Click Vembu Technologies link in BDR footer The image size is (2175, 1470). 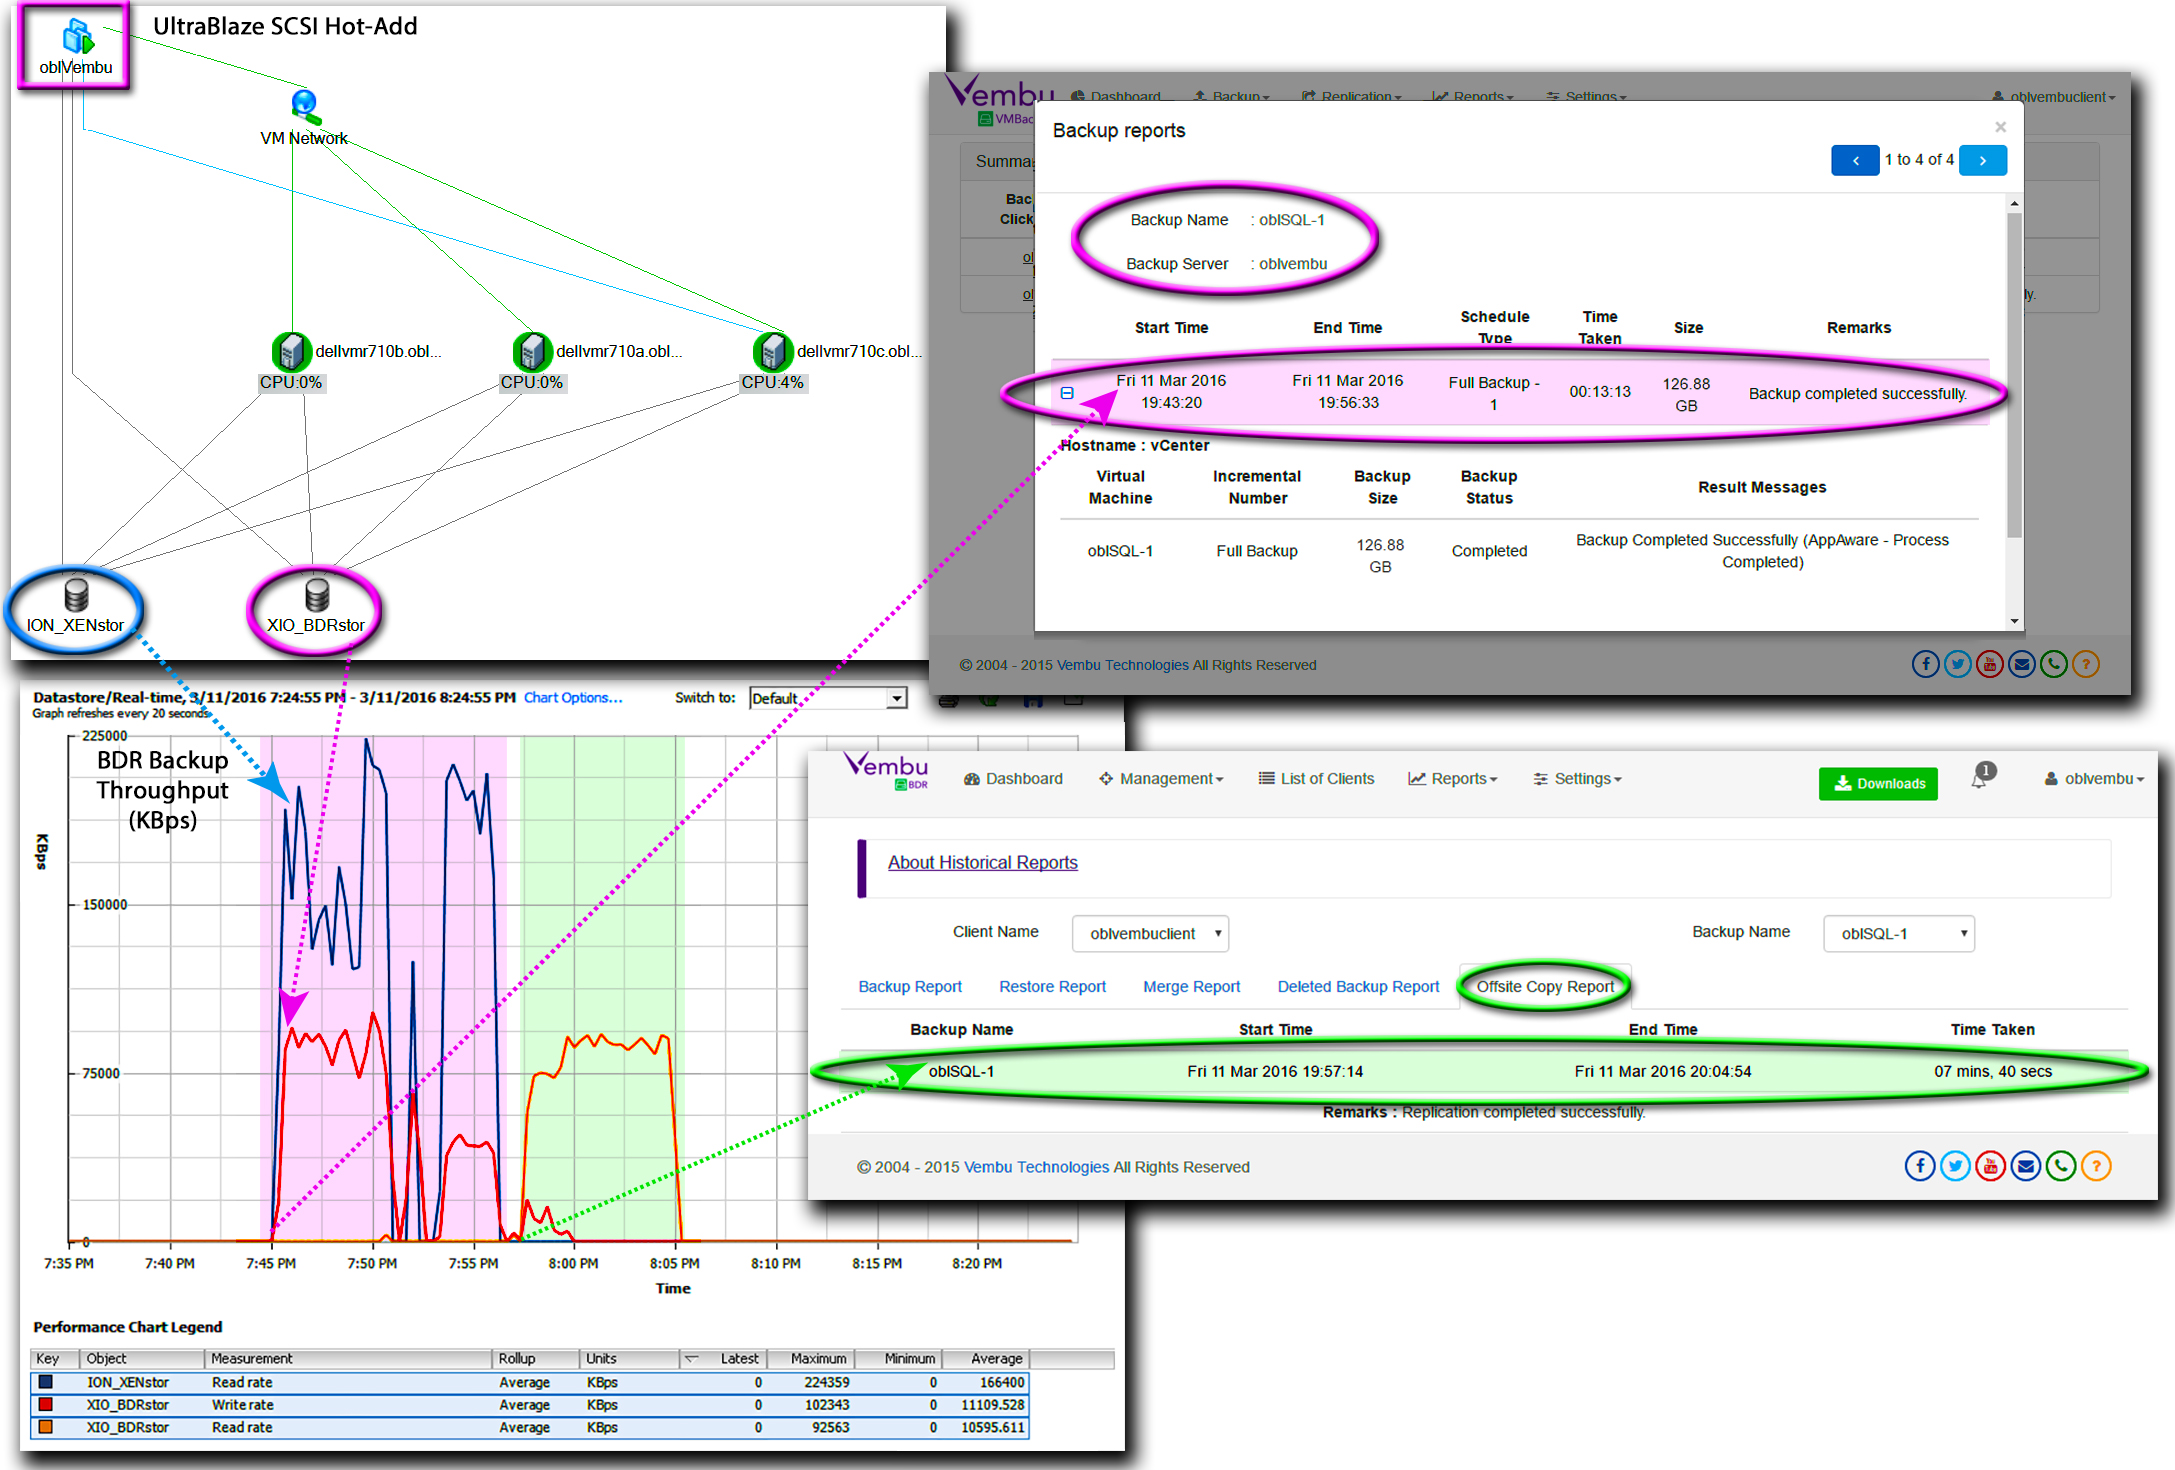pos(1037,1167)
